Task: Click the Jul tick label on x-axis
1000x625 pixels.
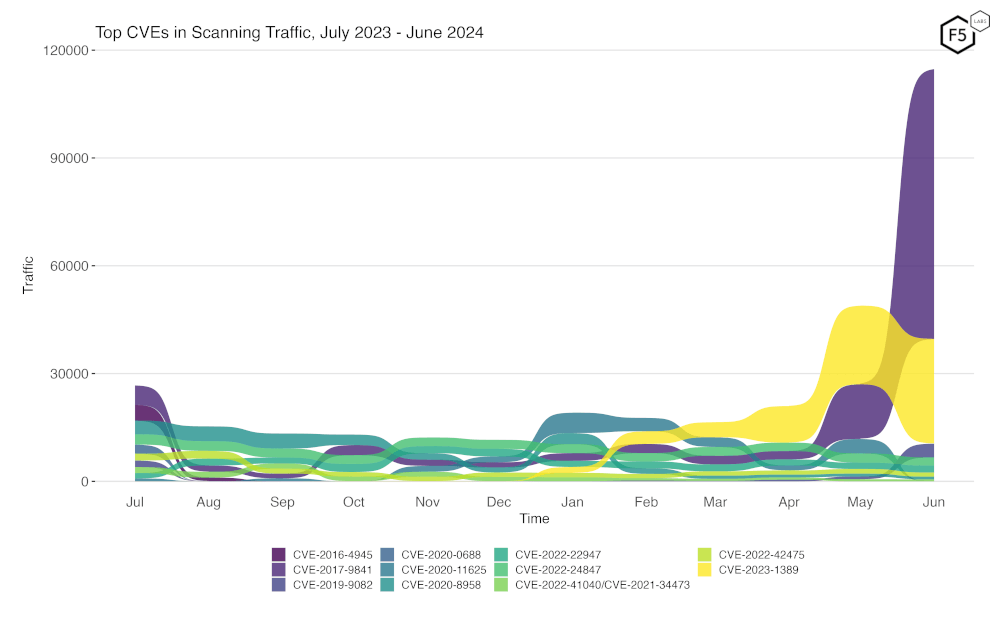Action: coord(135,502)
